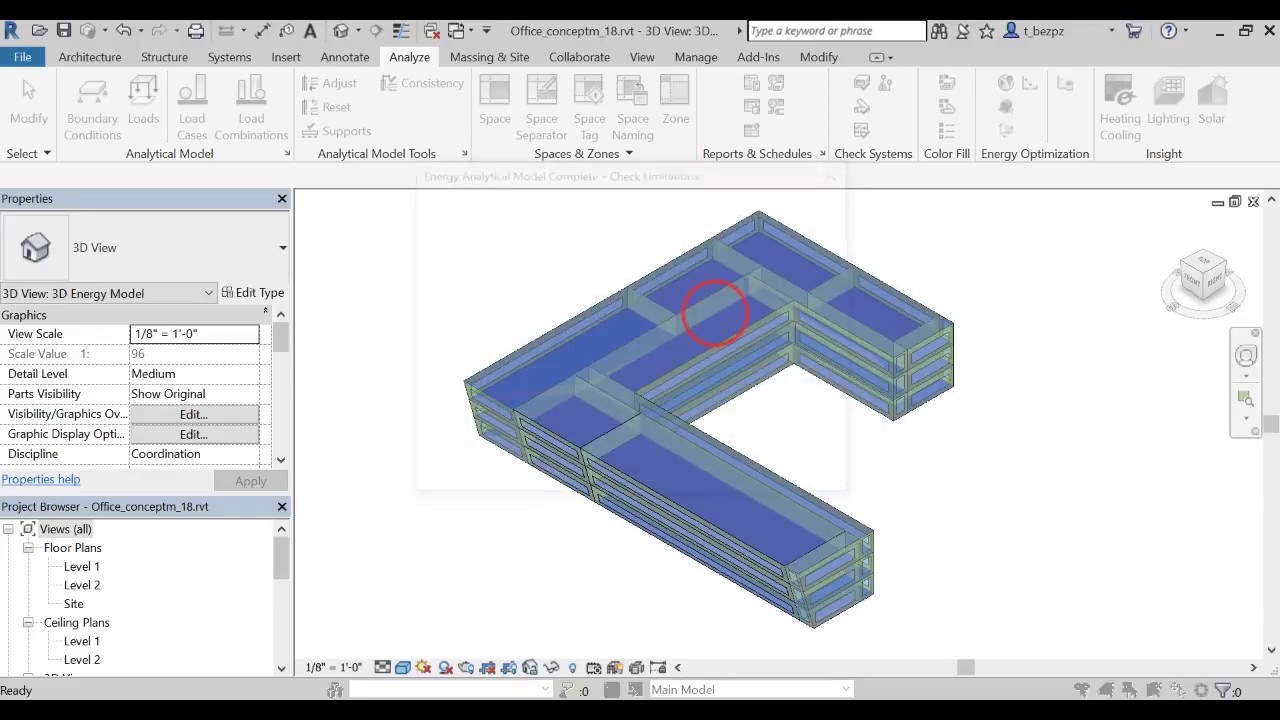The width and height of the screenshot is (1280, 720).
Task: Undo the last action
Action: click(123, 31)
